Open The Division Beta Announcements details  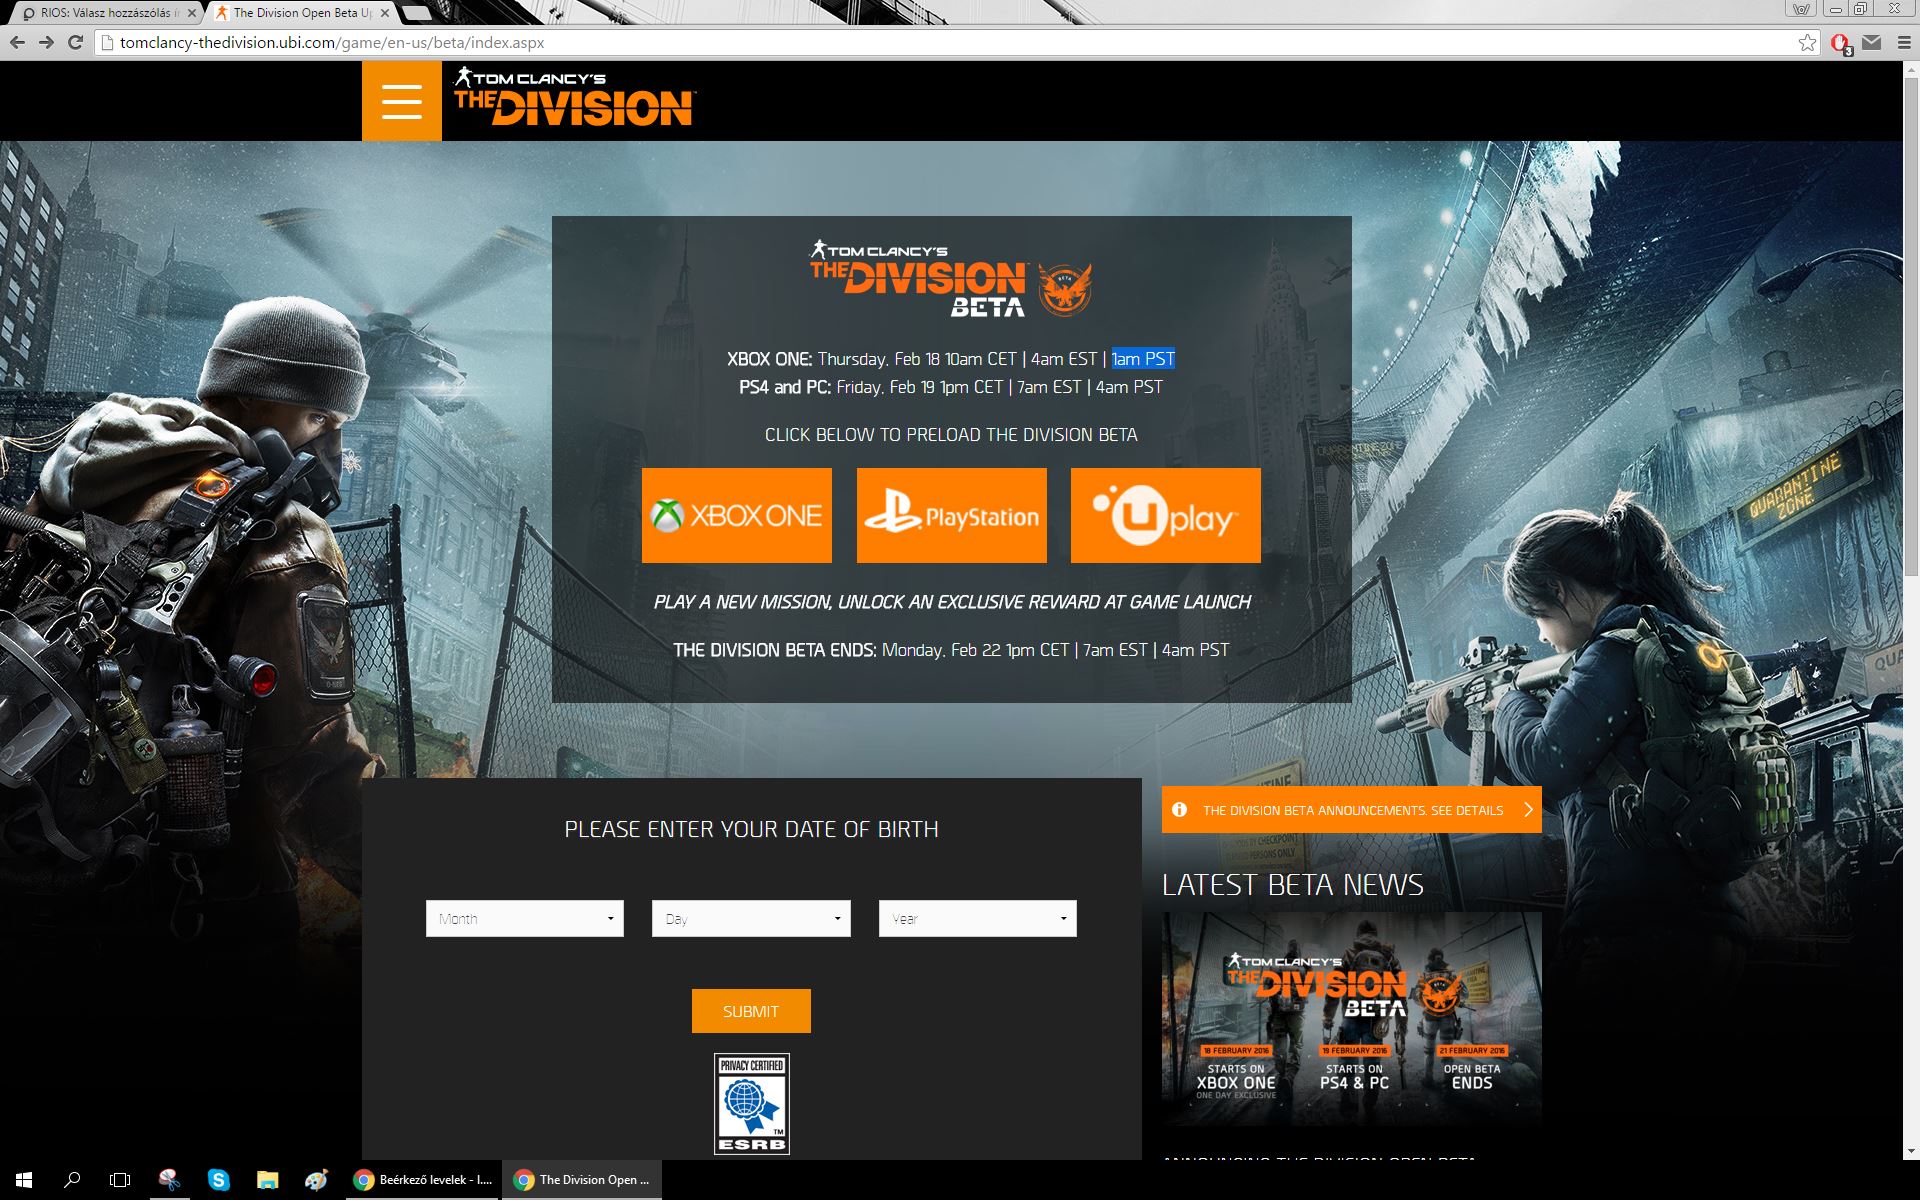pos(1352,810)
